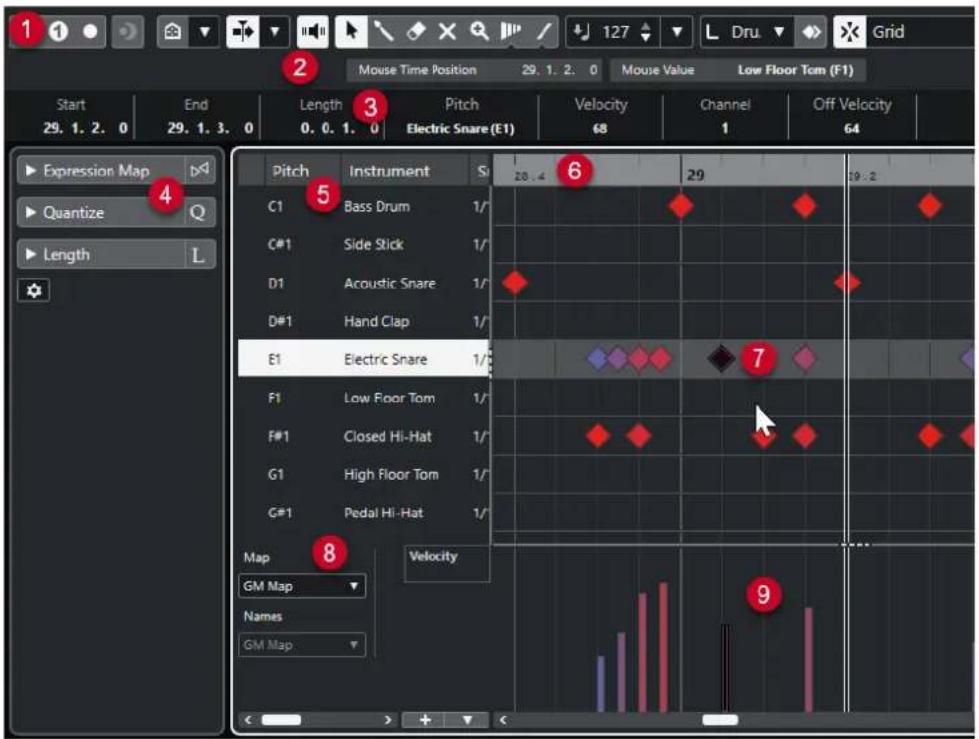This screenshot has height=739, width=979.
Task: Select the Zoom magnifier tool
Action: pyautogui.click(x=479, y=31)
